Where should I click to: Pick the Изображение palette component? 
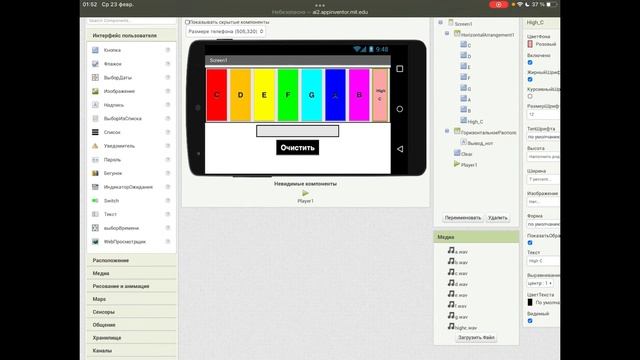click(119, 91)
